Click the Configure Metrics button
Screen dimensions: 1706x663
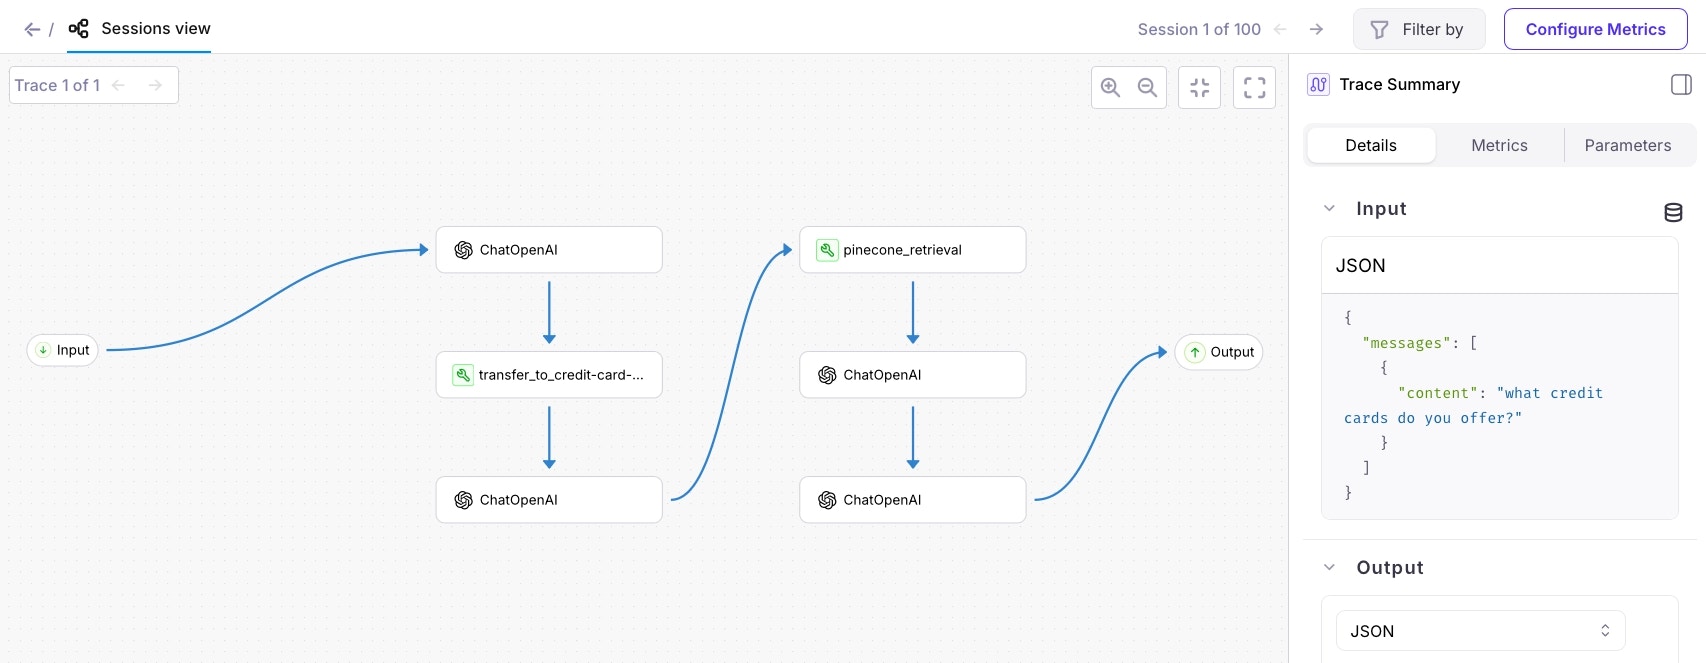(x=1595, y=29)
